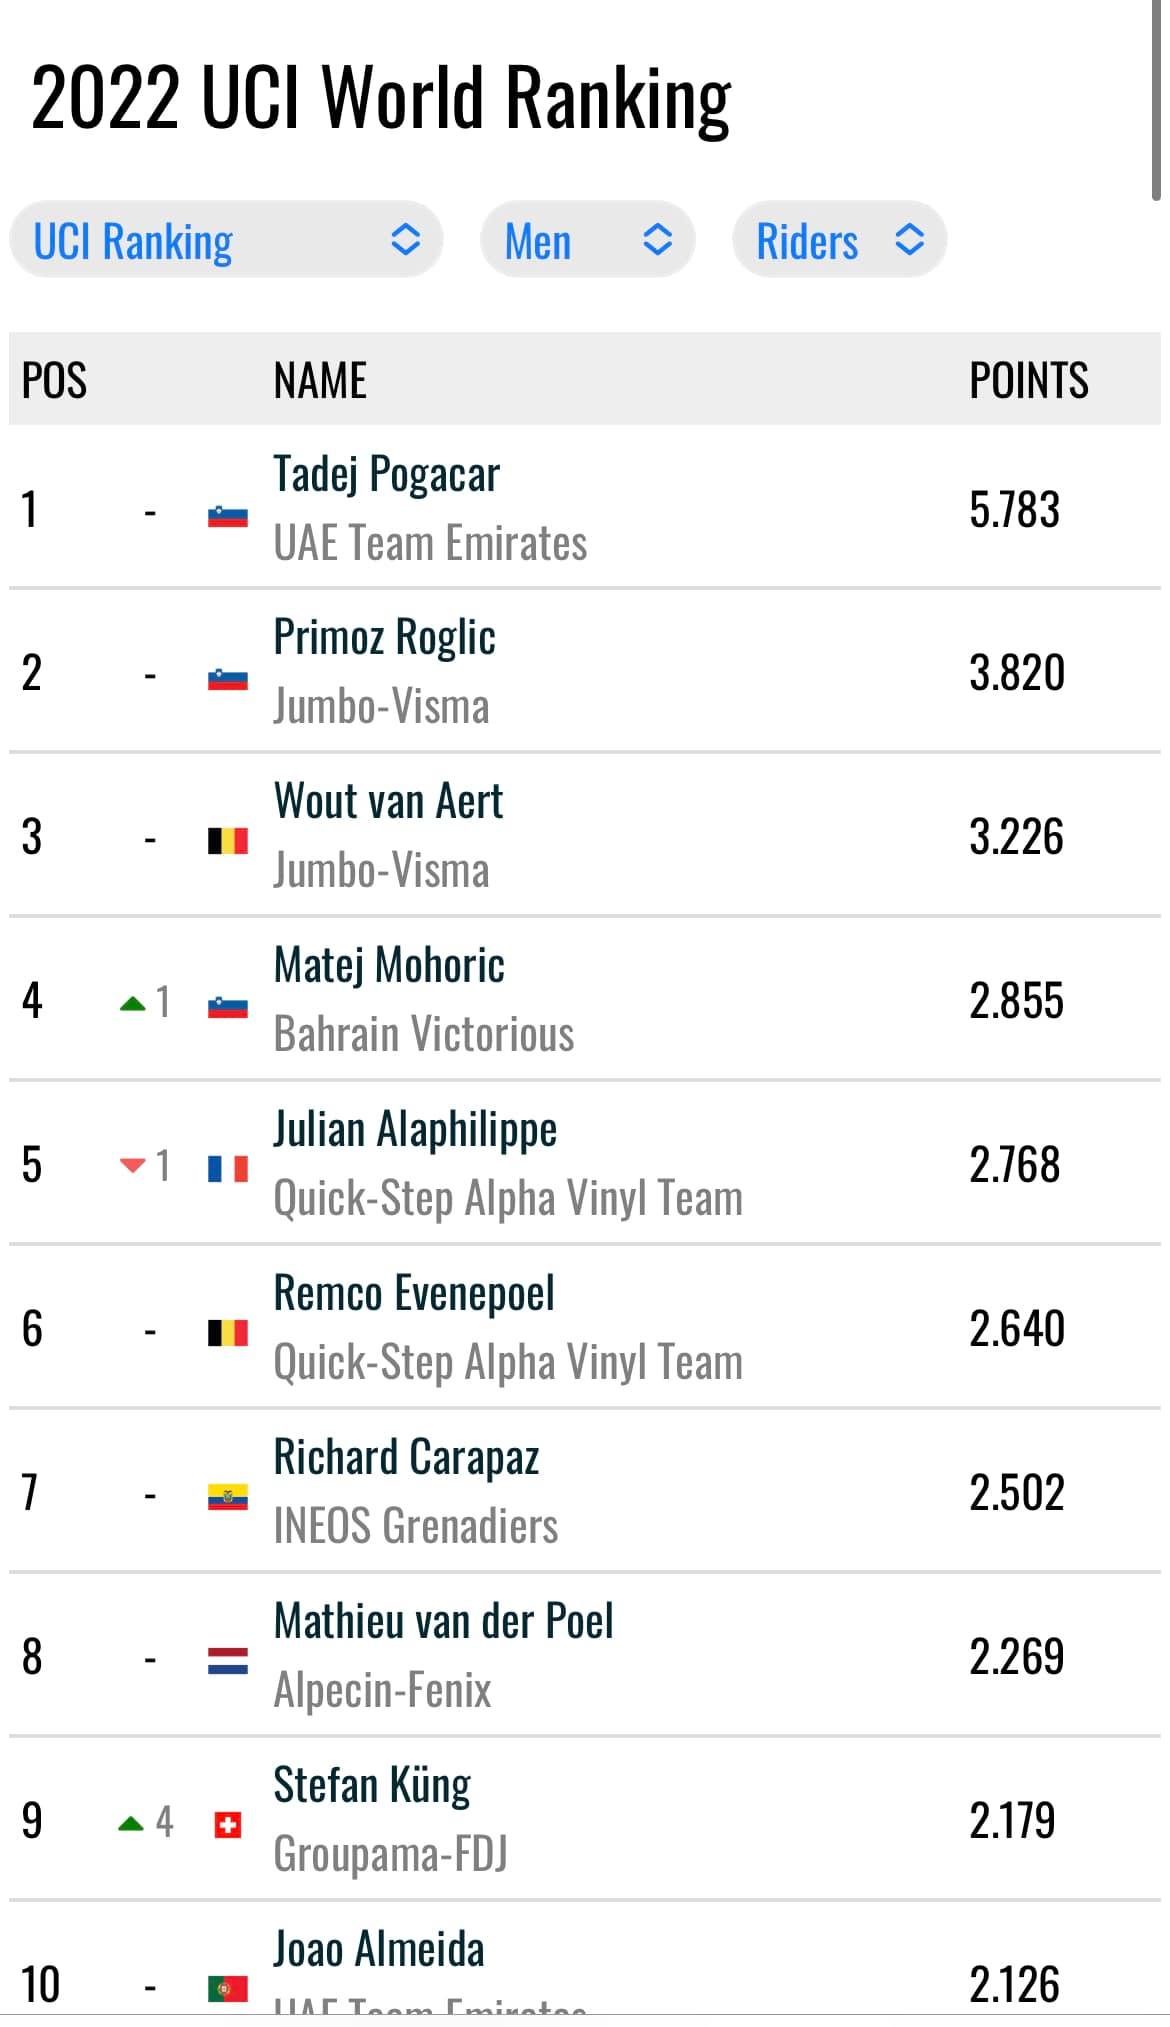Viewport: 1170px width, 2027px height.
Task: Click the French flag beside Julian Alaphilippe
Action: (x=228, y=1168)
